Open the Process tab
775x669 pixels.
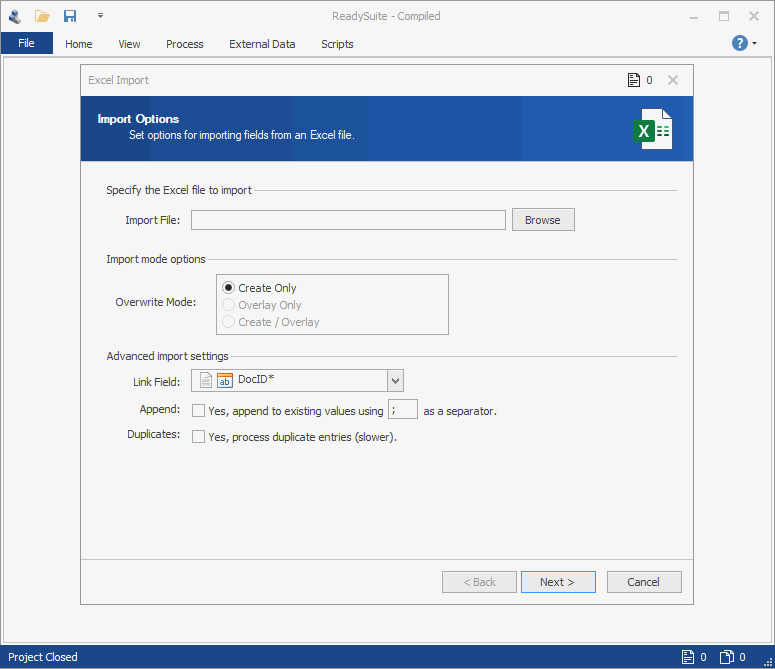click(184, 44)
